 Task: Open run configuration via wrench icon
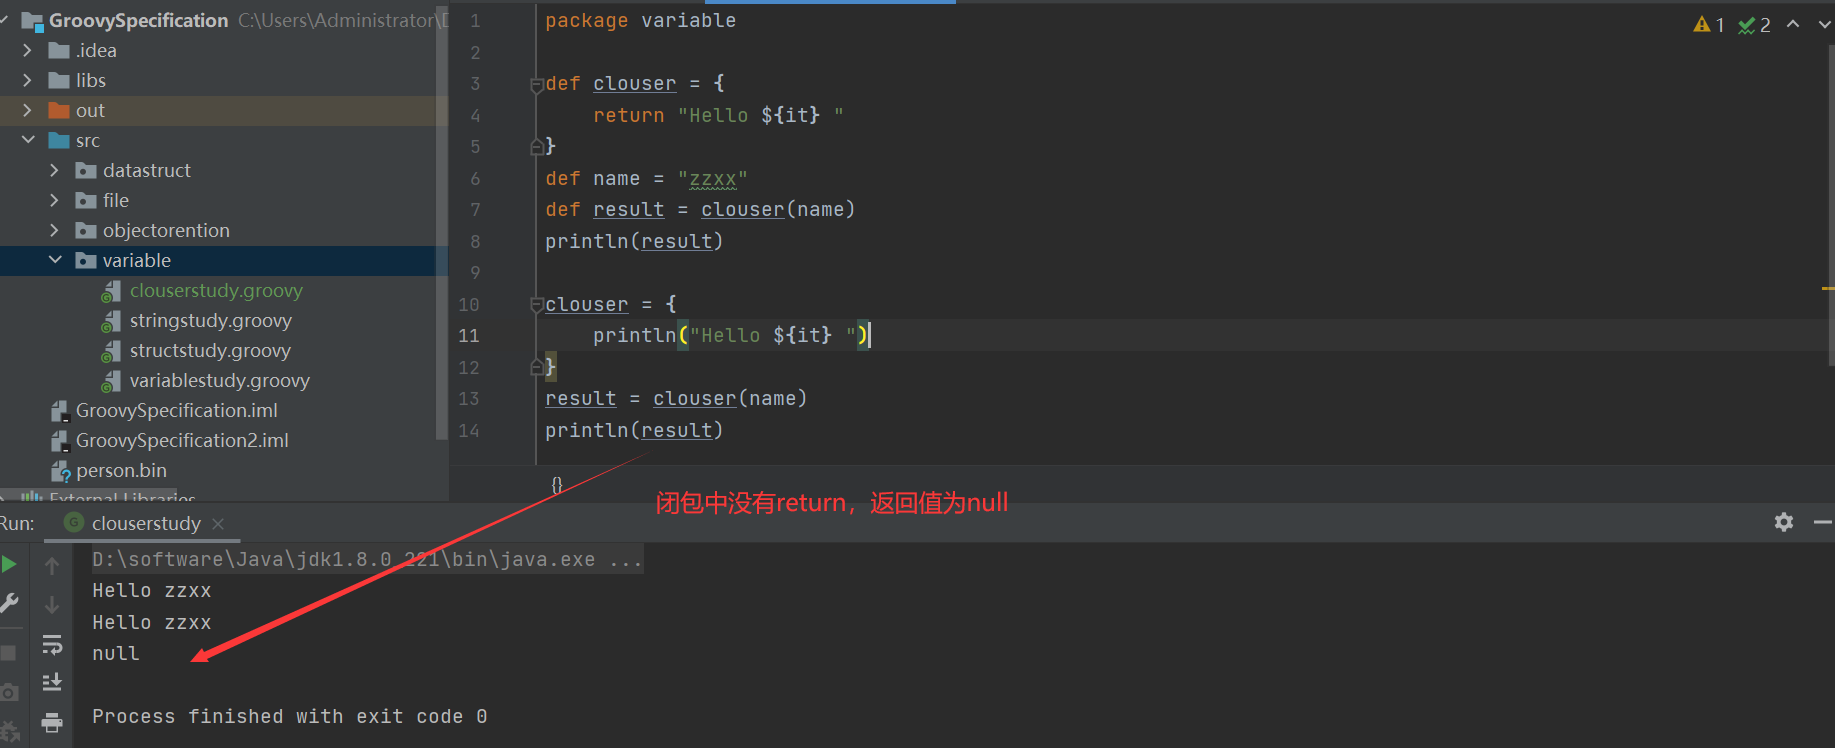click(x=9, y=603)
